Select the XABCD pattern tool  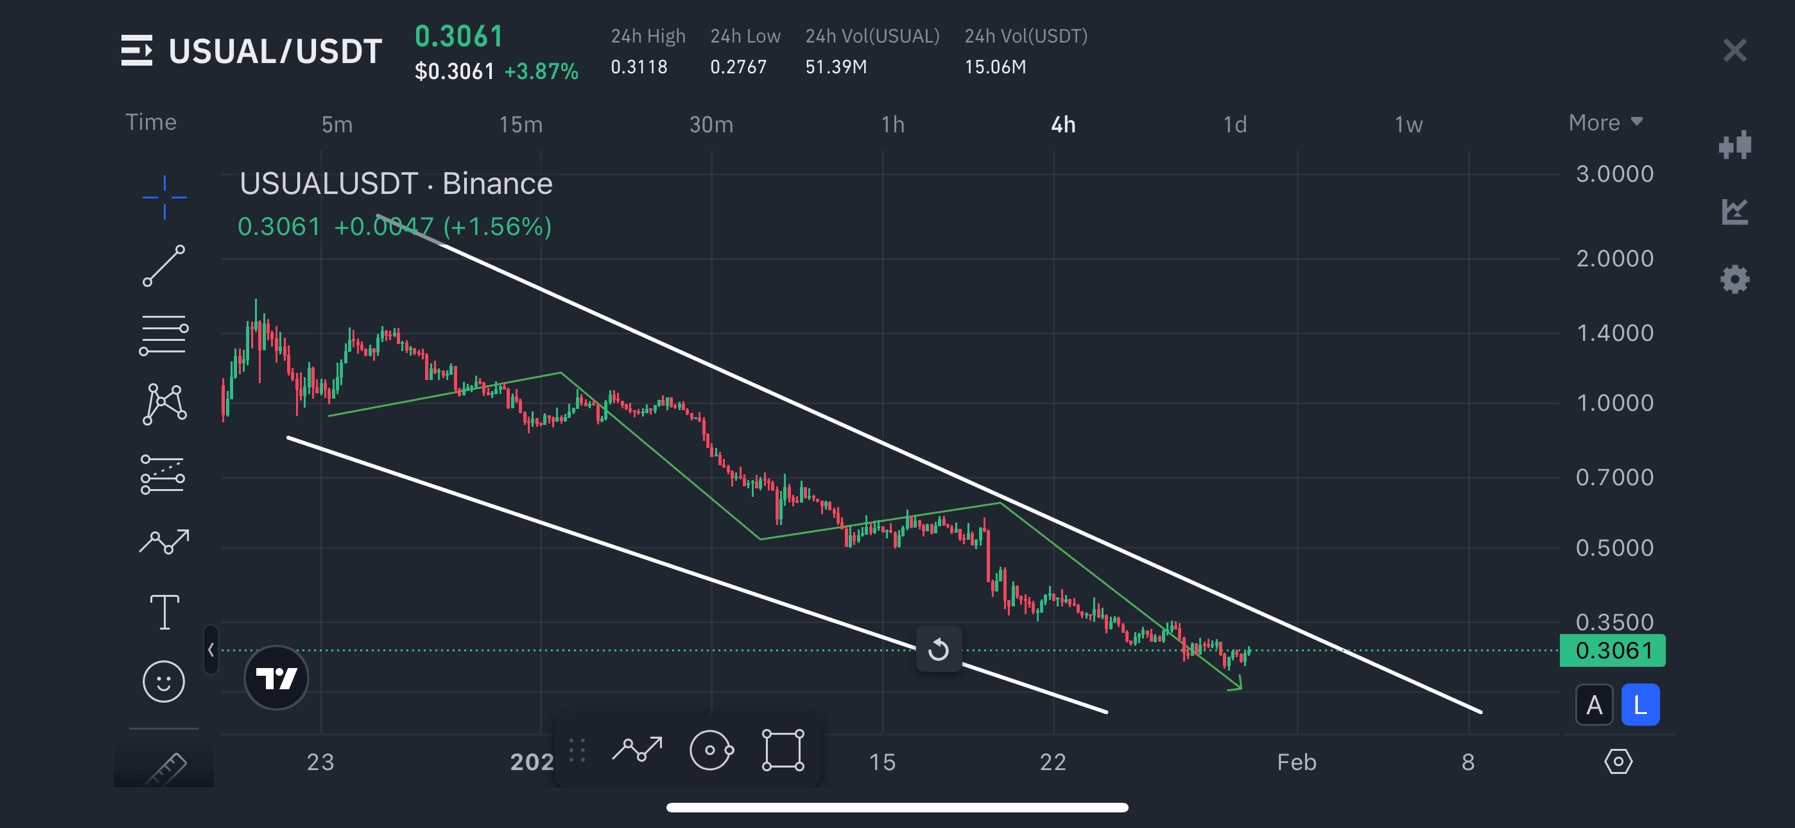pos(164,404)
